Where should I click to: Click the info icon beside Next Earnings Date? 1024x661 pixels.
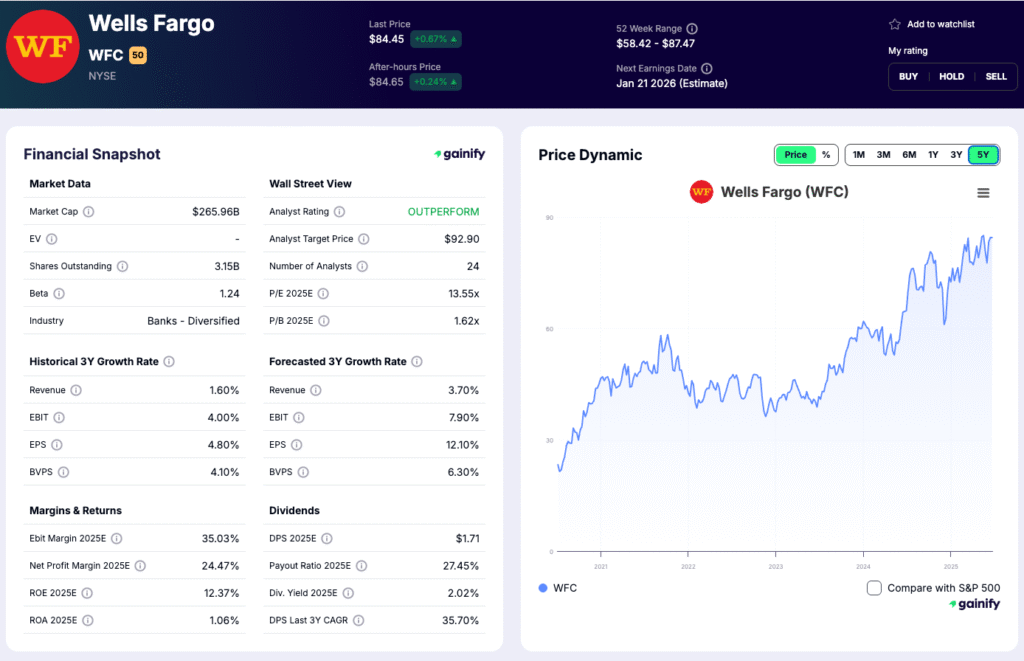(709, 68)
